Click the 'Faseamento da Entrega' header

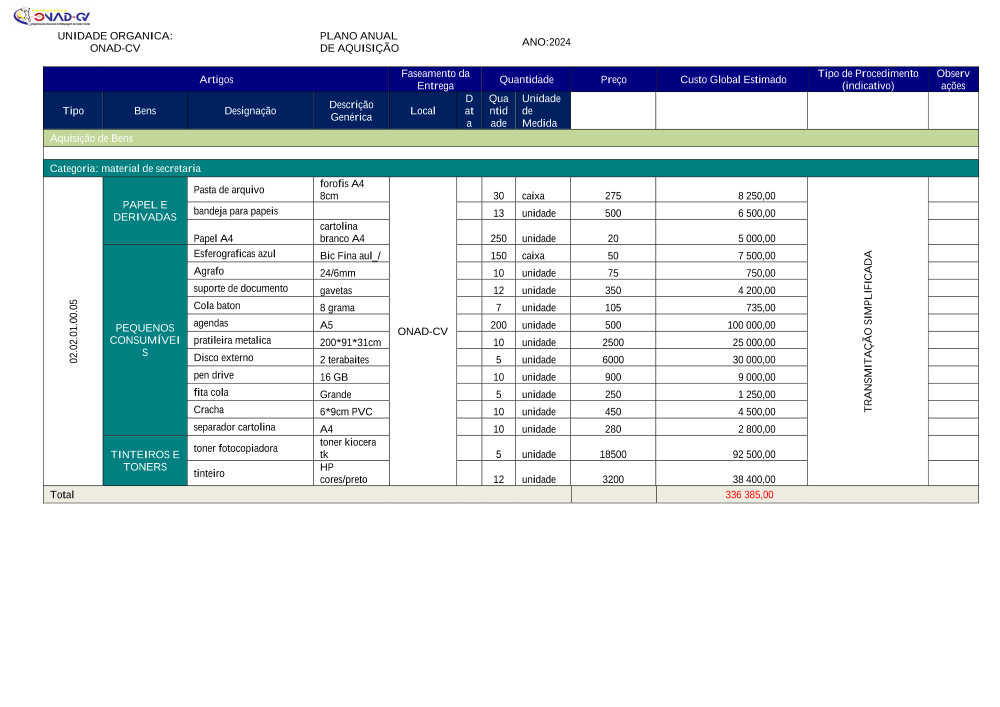point(435,80)
